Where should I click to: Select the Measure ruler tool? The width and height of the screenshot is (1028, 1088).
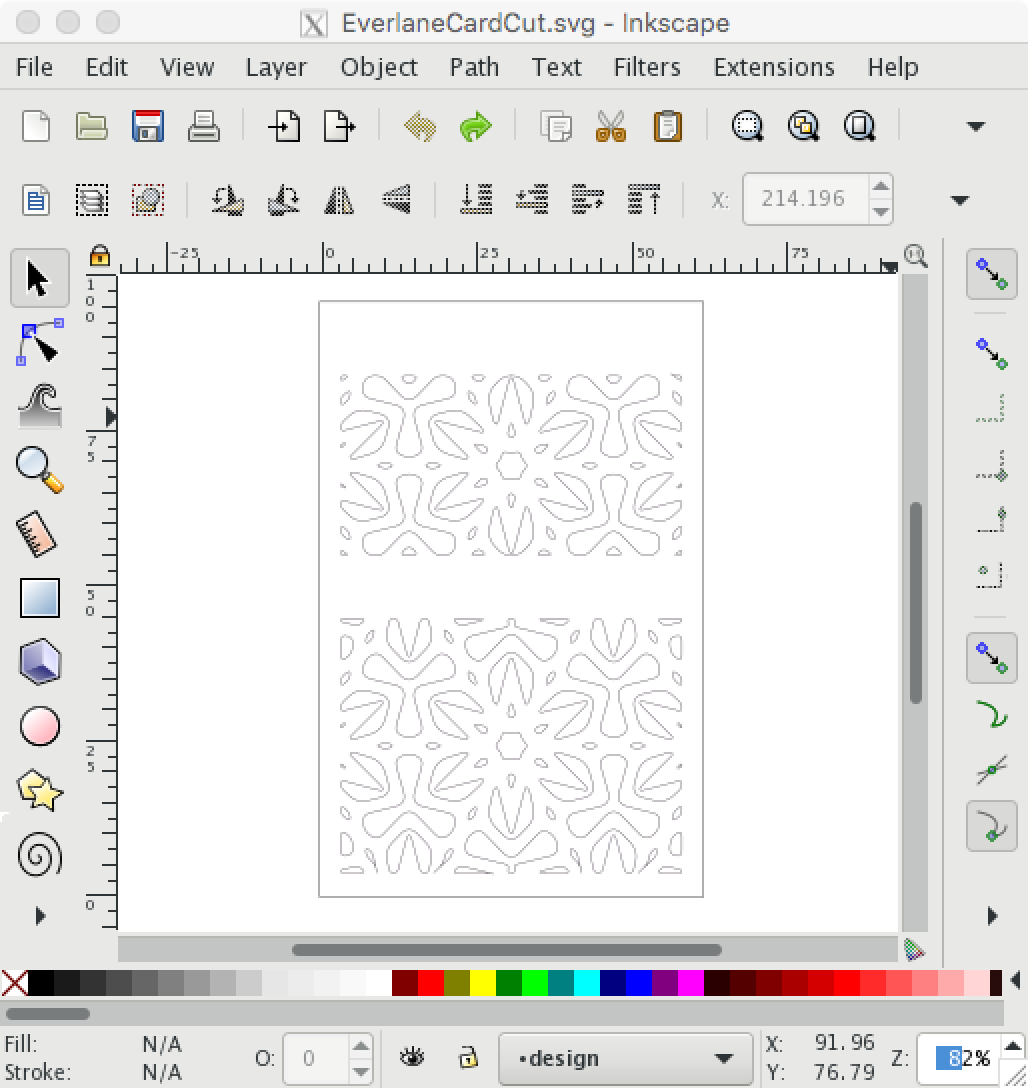pos(36,534)
